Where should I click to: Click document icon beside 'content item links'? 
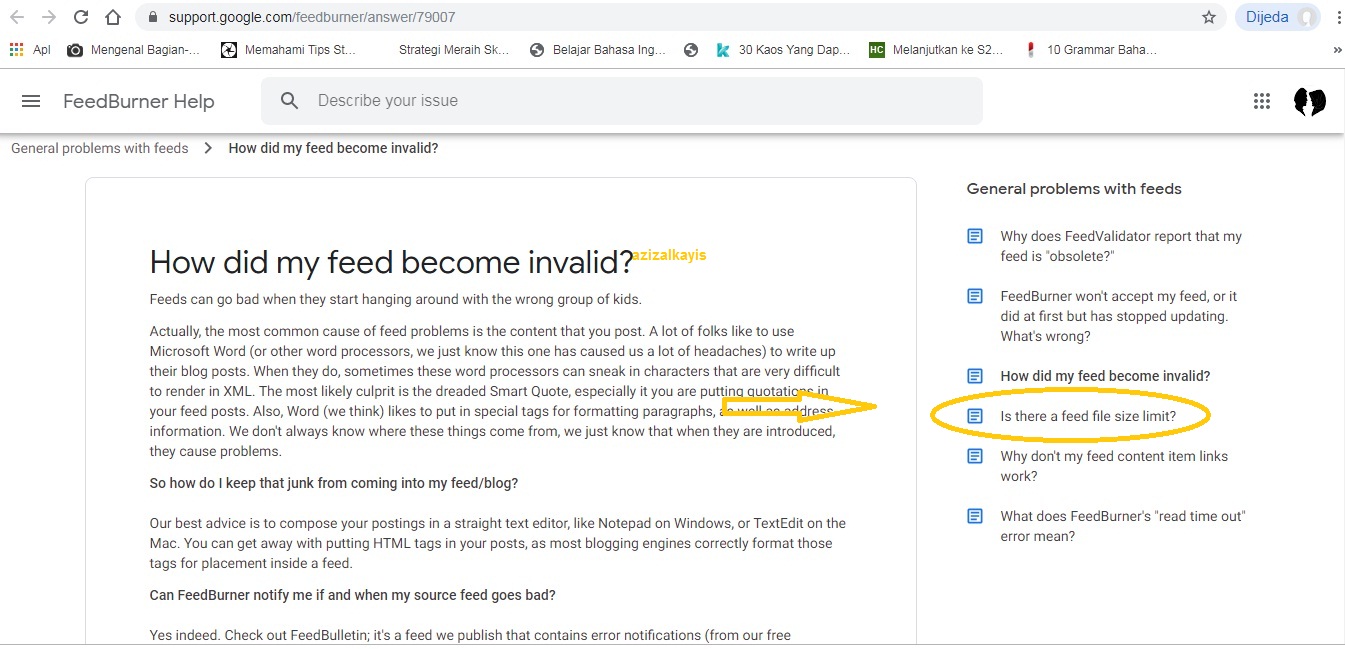click(975, 457)
